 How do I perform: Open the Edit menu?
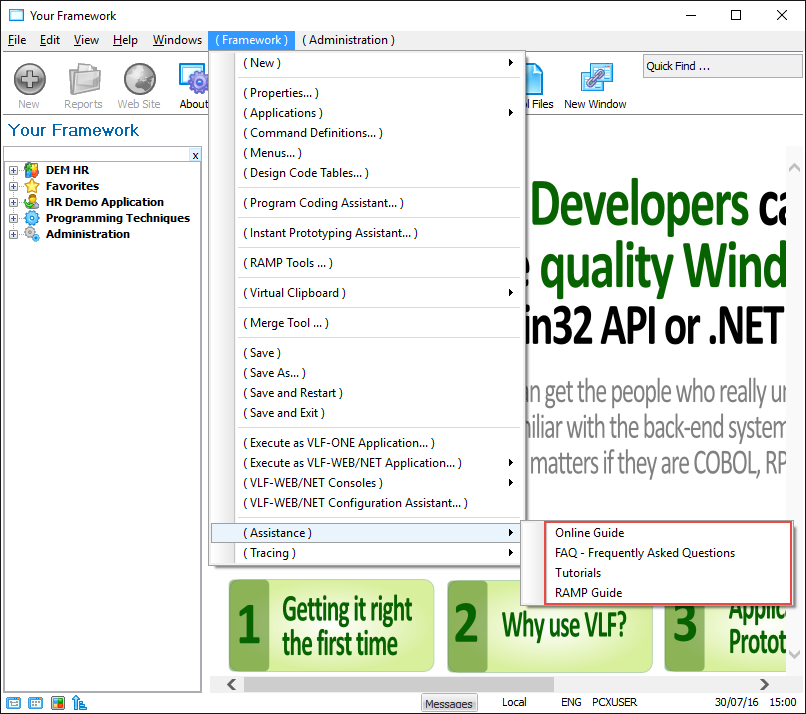coord(50,40)
